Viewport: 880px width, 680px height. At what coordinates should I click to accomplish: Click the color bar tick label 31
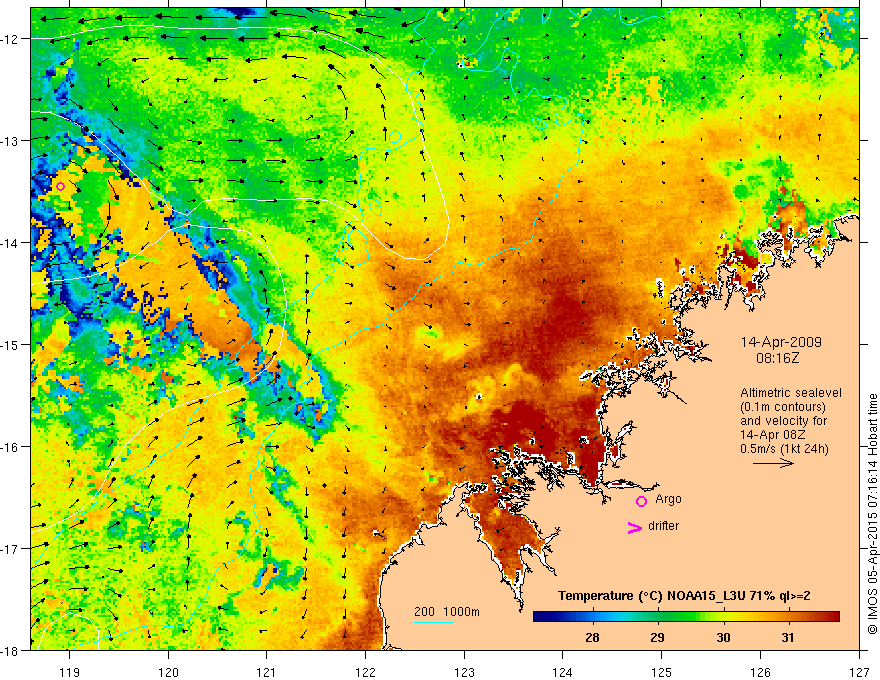click(x=788, y=637)
